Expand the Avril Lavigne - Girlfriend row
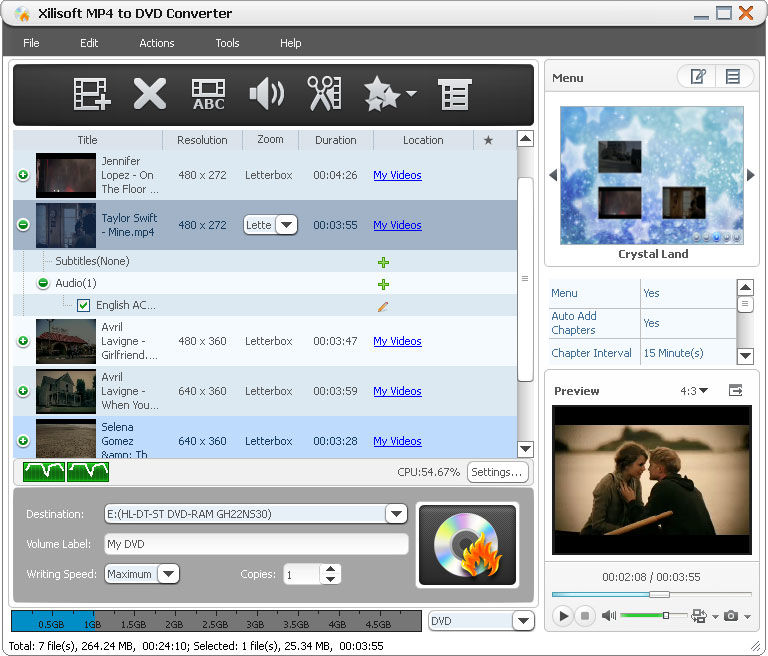The image size is (768, 656). tap(23, 341)
